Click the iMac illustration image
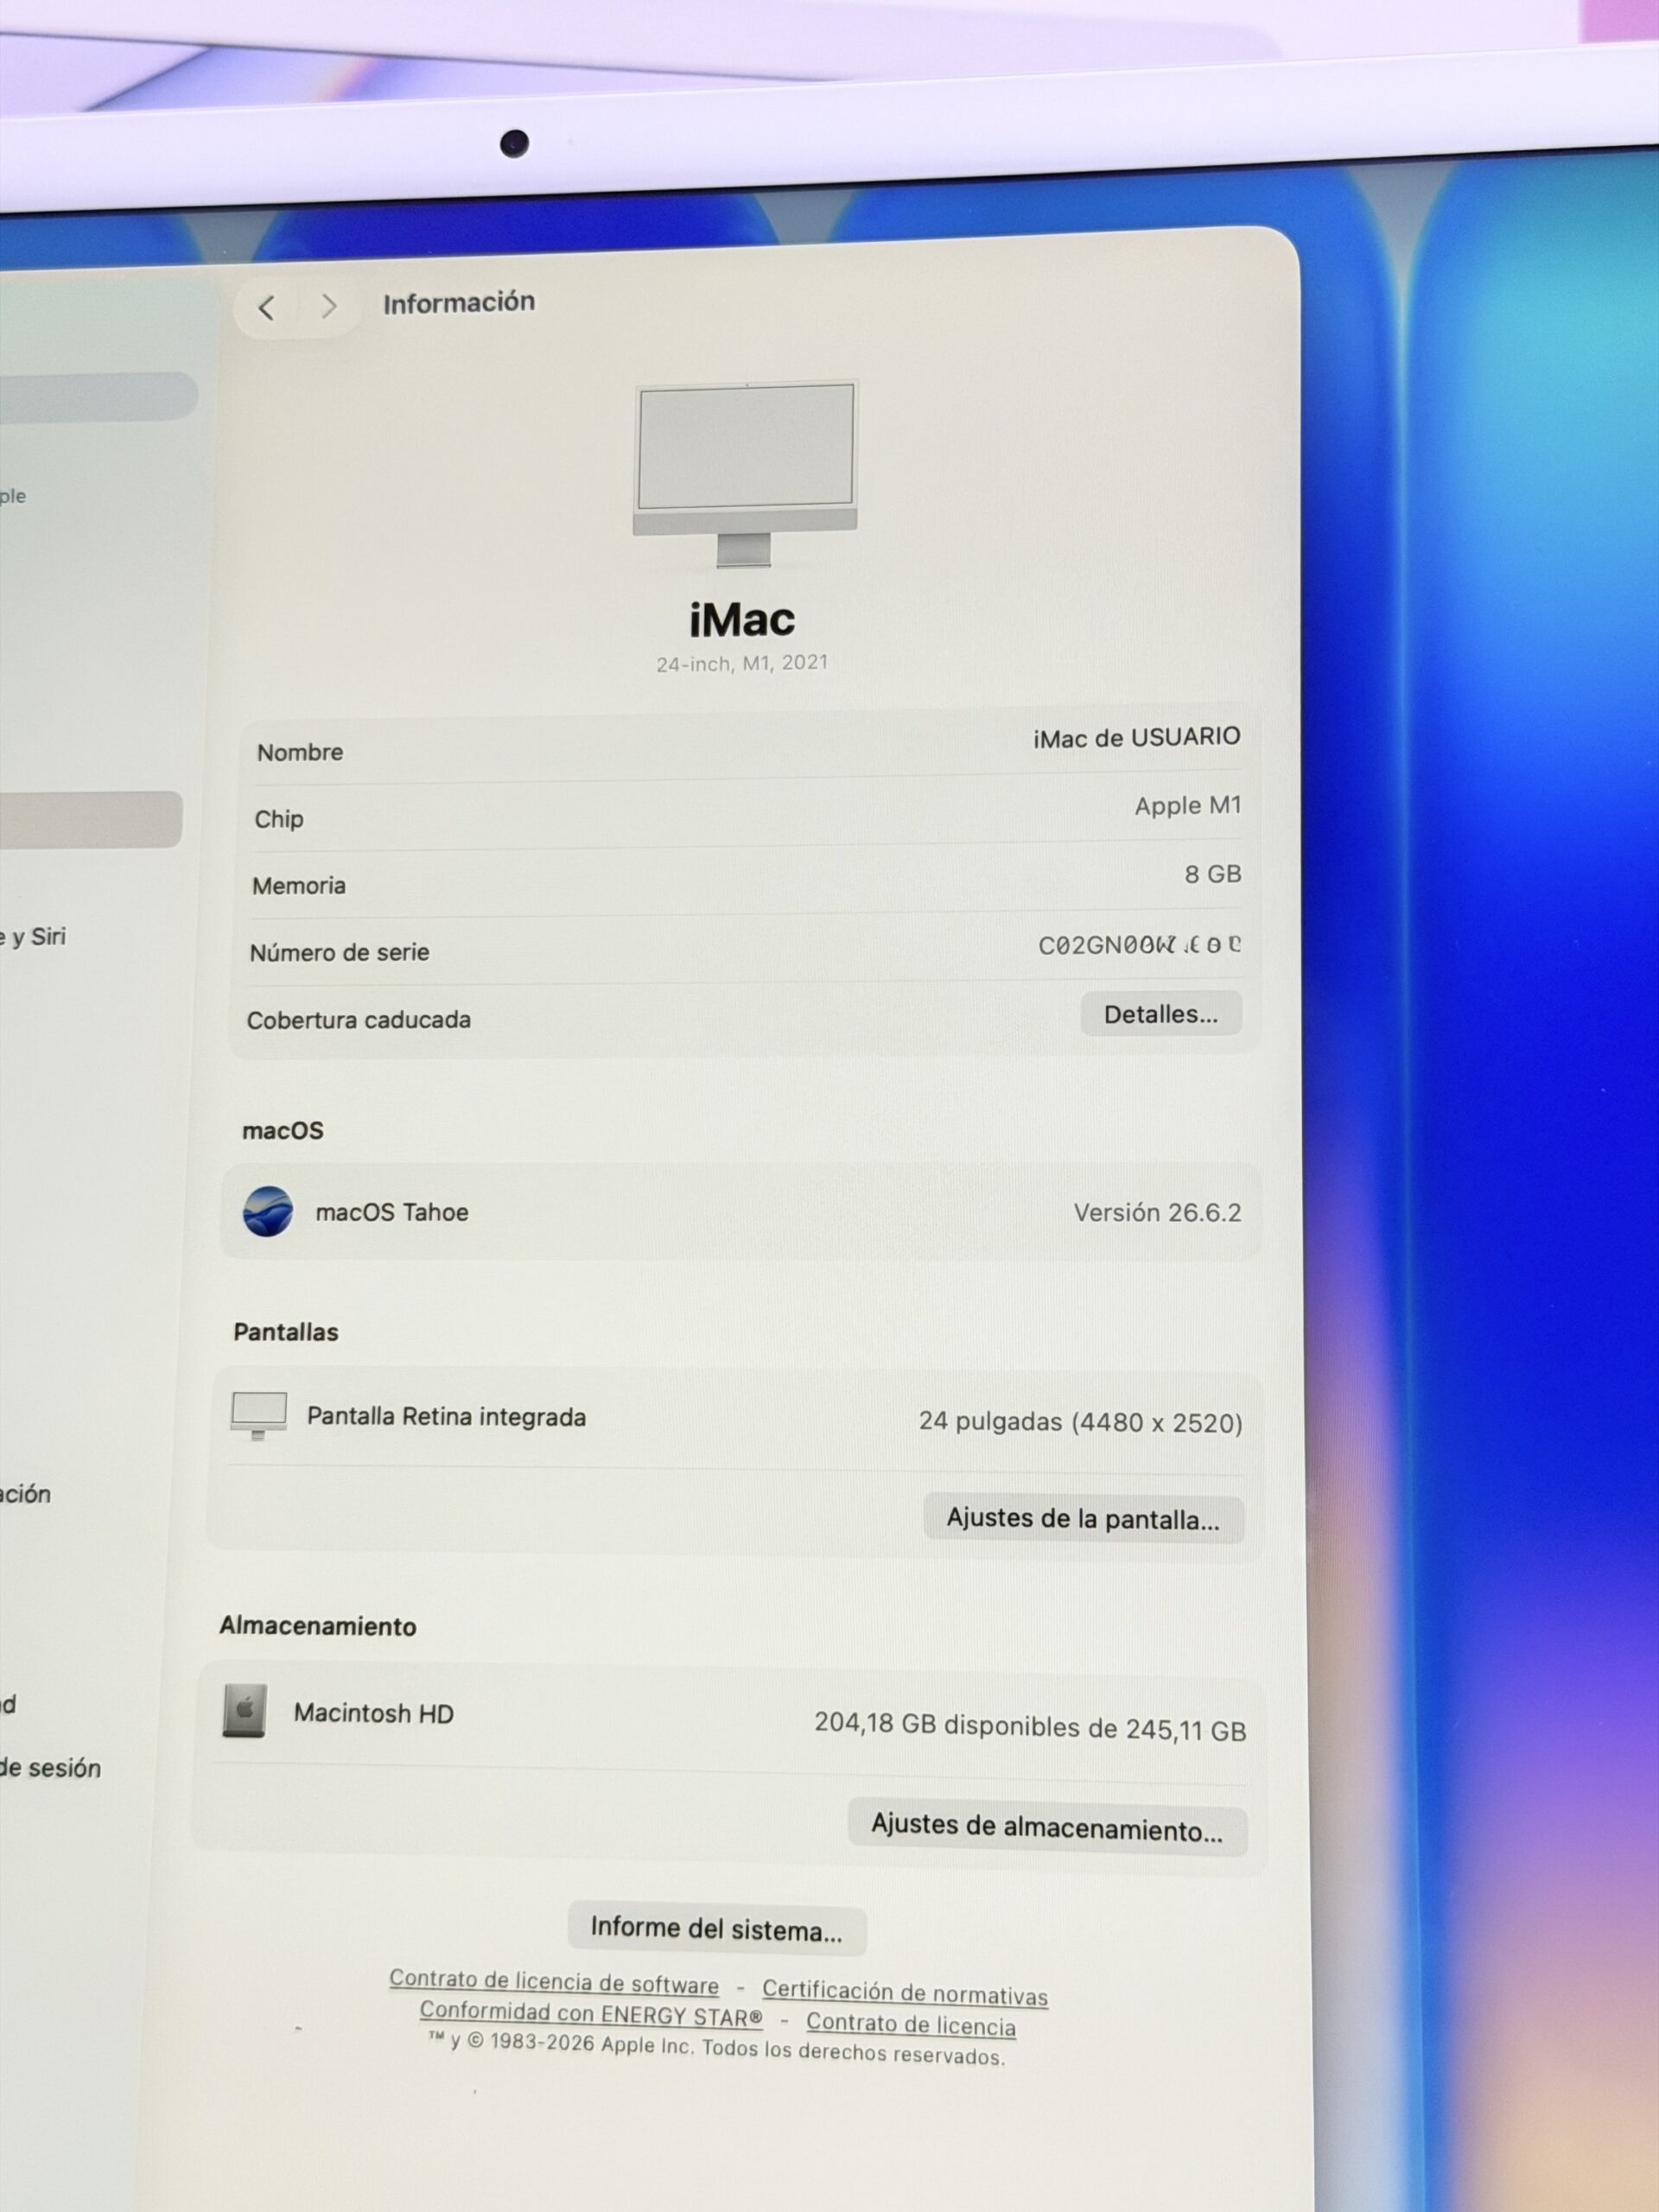The height and width of the screenshot is (2212, 1659). click(746, 473)
